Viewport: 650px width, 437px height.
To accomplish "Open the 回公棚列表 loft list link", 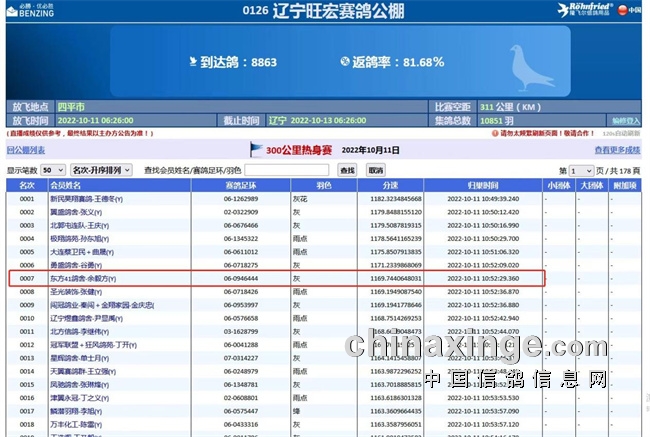I will click(27, 150).
